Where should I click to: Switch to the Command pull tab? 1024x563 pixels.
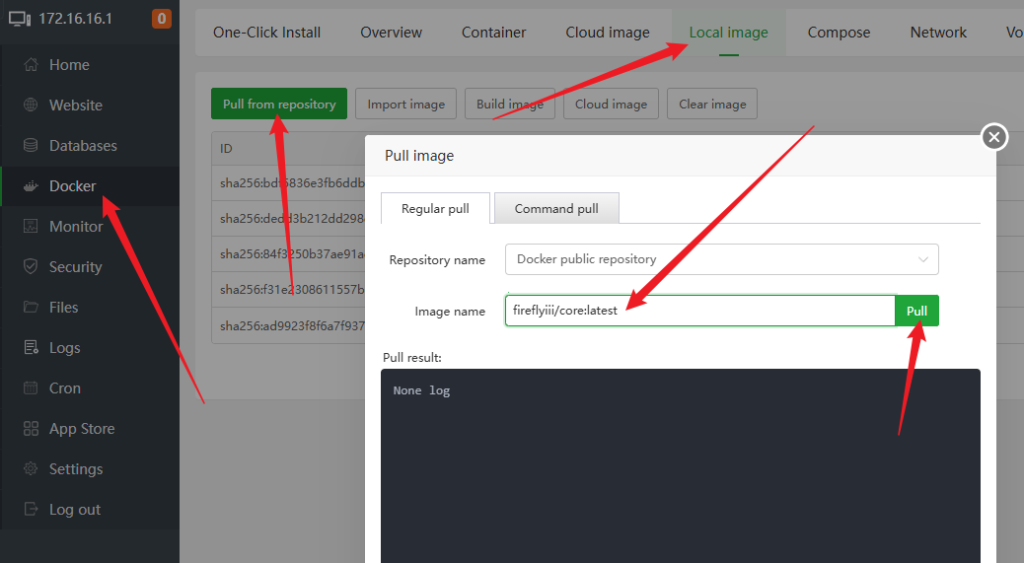pyautogui.click(x=556, y=208)
